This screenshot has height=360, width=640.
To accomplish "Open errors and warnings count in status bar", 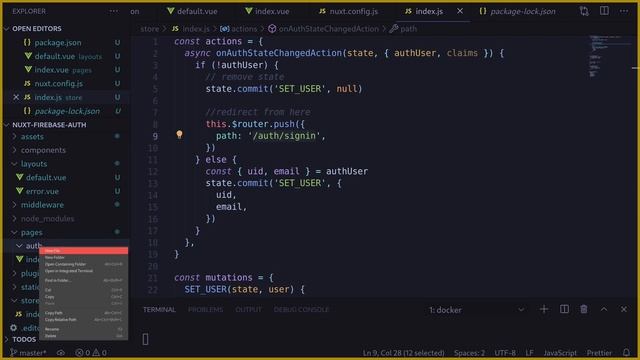I will point(91,353).
